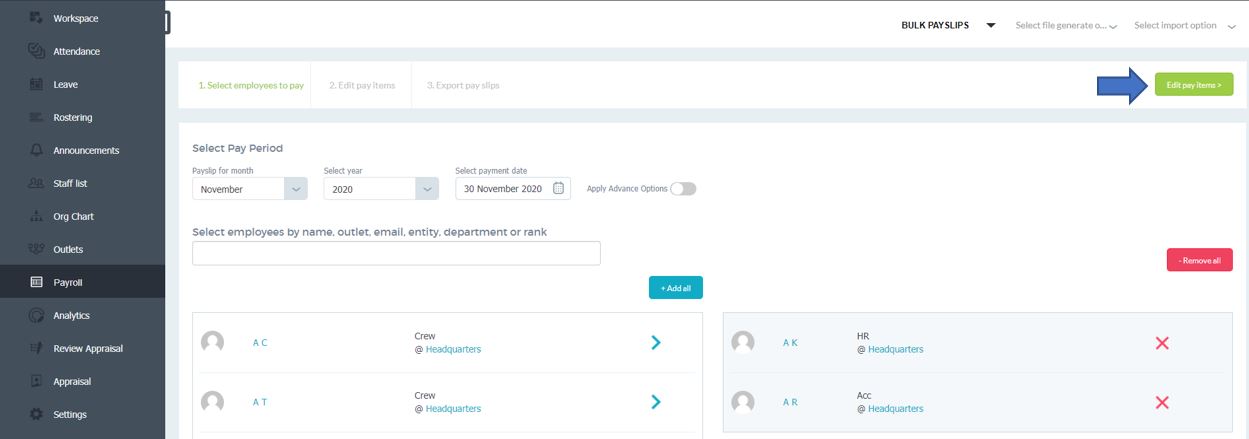1249x439 pixels.
Task: Click the green Edit pay items button
Action: (x=1194, y=85)
